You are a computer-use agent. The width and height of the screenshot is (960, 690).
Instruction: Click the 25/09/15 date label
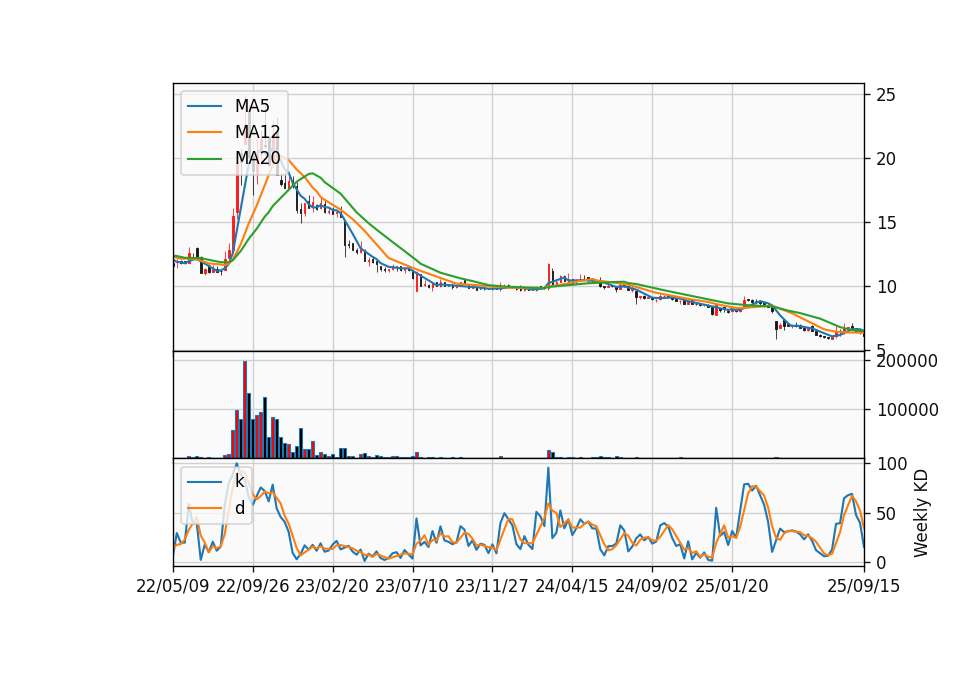pyautogui.click(x=864, y=586)
